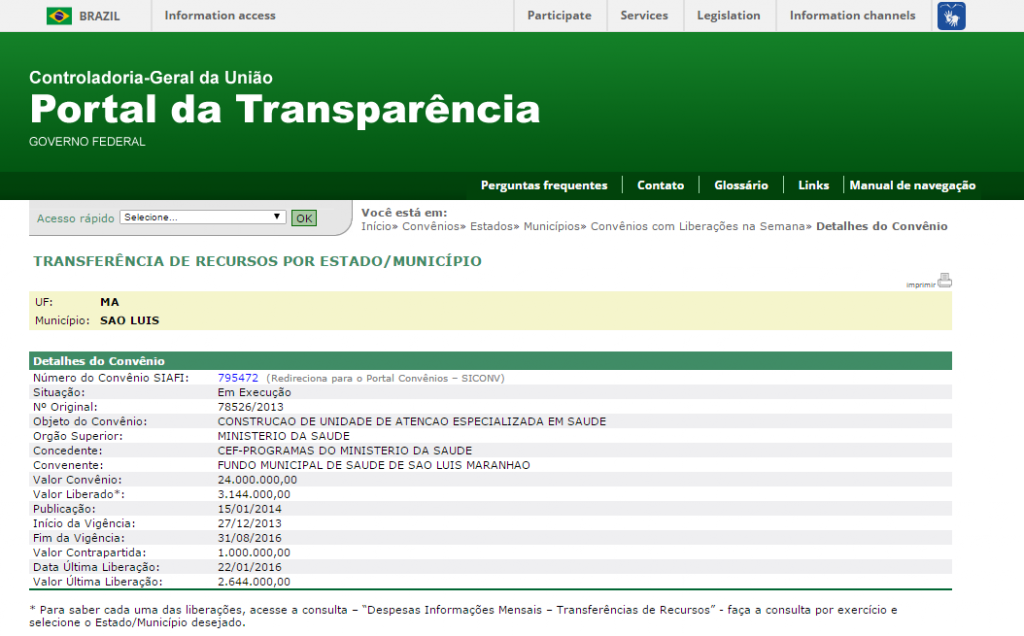Click the Municípios breadcrumb link

(551, 227)
